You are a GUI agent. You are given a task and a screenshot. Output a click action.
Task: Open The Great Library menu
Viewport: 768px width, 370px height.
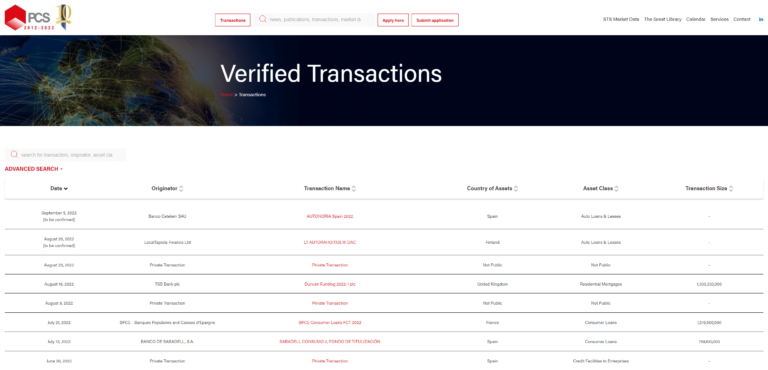[x=663, y=20]
